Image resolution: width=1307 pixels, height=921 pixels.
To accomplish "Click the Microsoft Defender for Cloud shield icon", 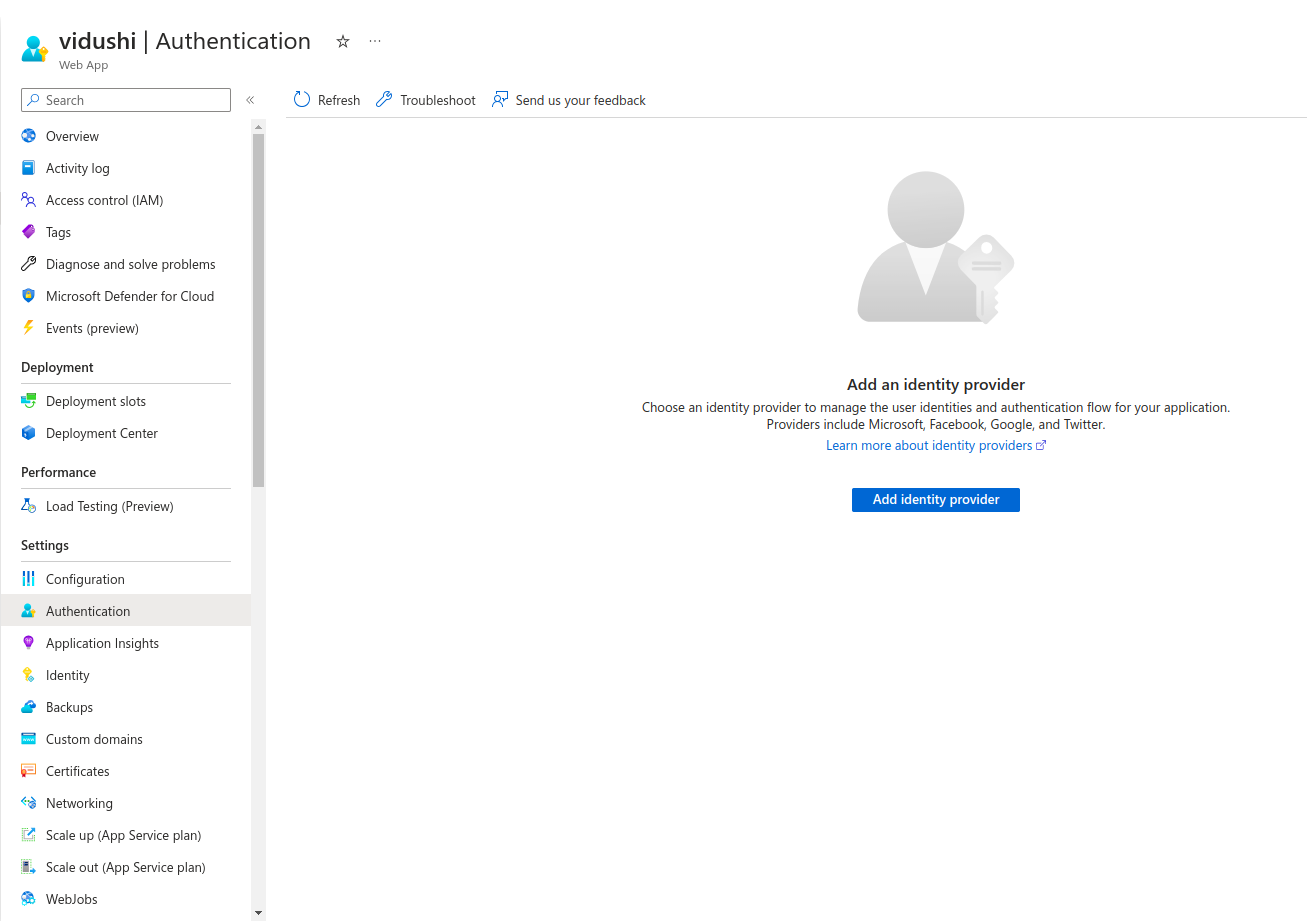I will coord(28,296).
